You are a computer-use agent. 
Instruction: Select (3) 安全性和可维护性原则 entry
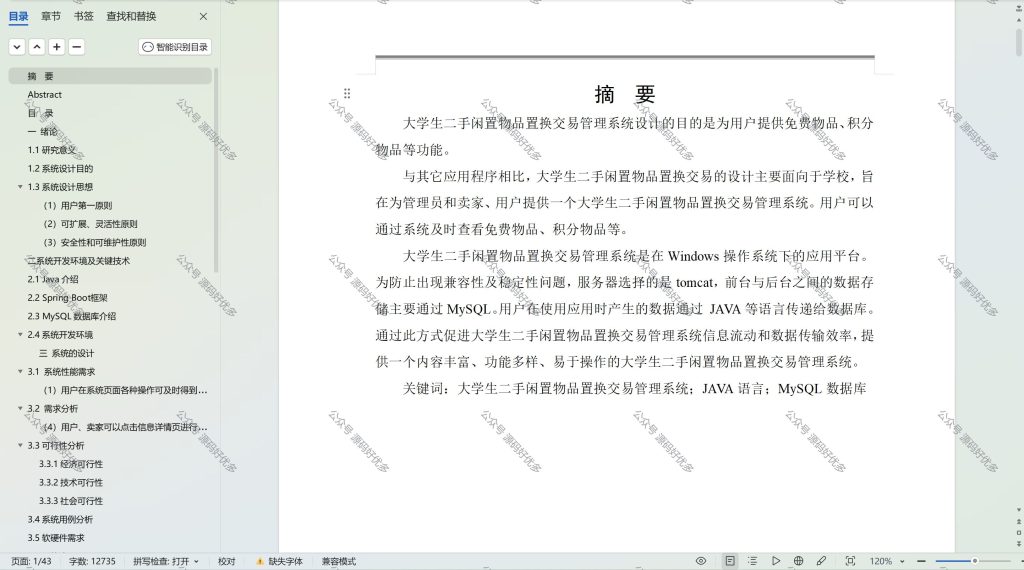[95, 242]
